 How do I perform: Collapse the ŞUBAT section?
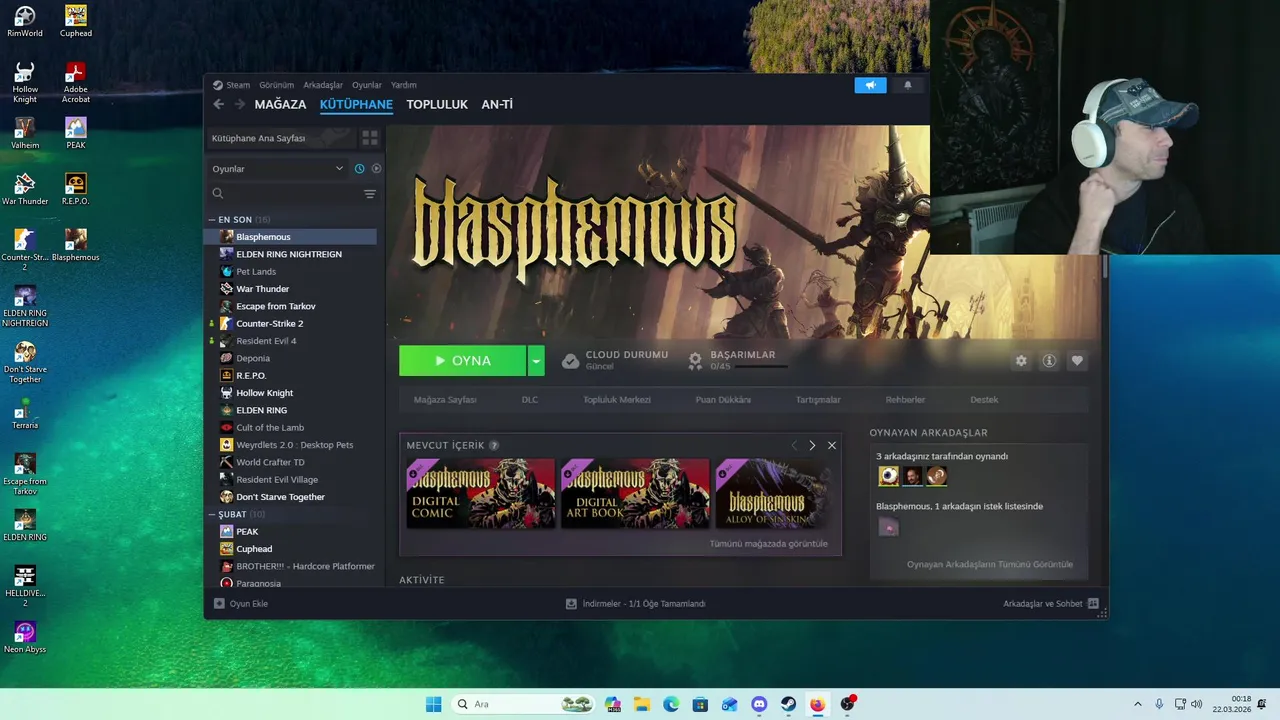click(x=212, y=514)
